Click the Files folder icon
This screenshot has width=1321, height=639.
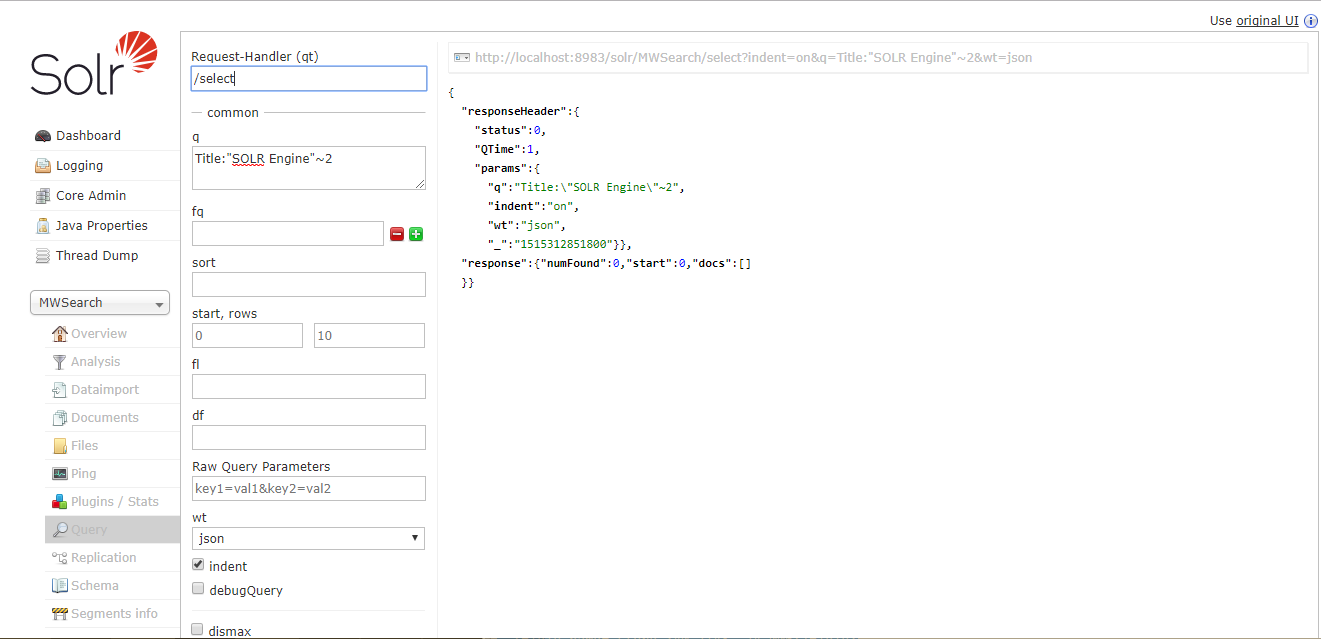[x=60, y=446]
